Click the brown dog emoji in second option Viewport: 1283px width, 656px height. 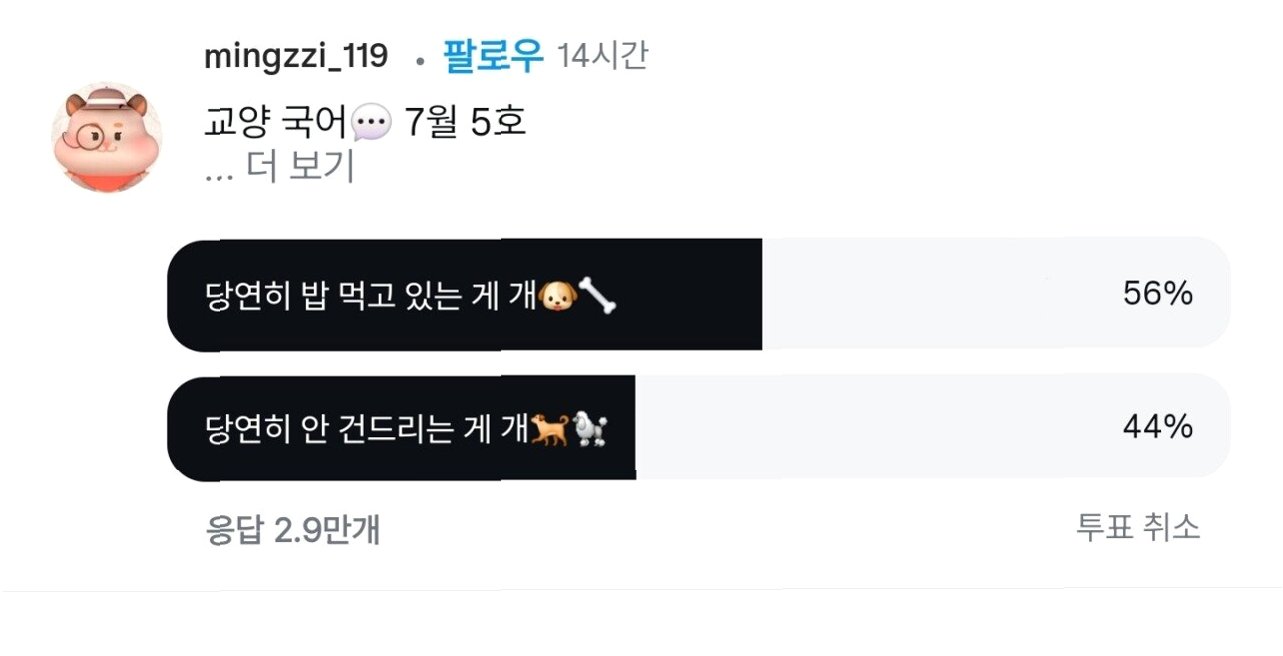click(550, 430)
